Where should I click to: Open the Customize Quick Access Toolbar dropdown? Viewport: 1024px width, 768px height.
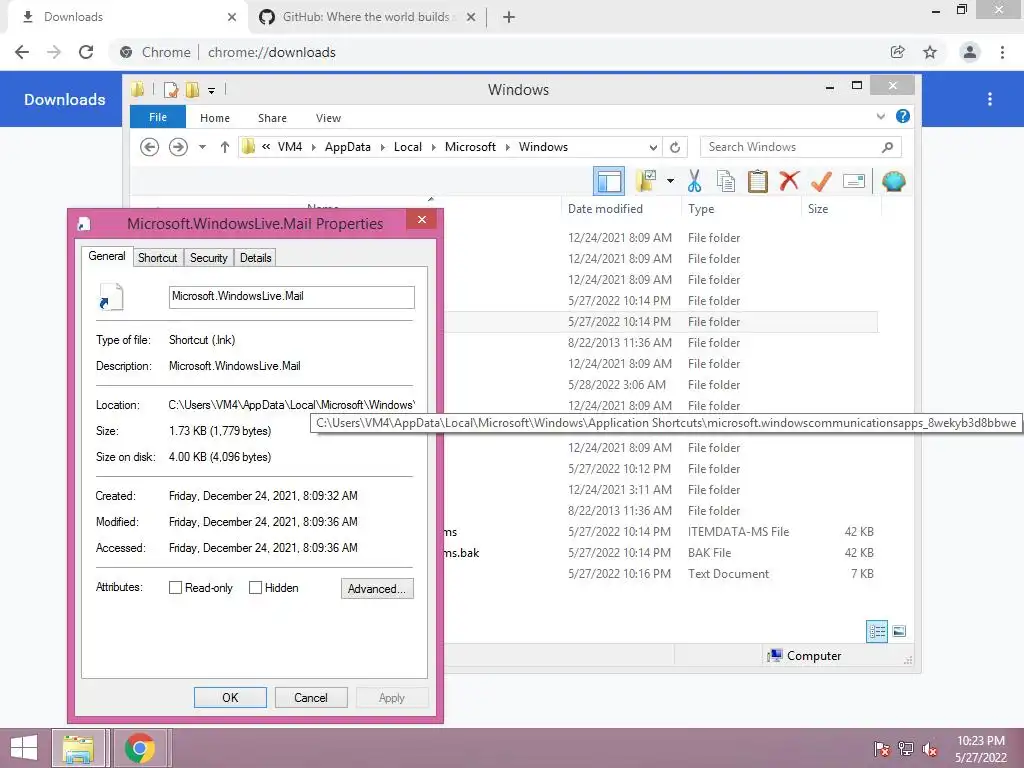pyautogui.click(x=212, y=90)
